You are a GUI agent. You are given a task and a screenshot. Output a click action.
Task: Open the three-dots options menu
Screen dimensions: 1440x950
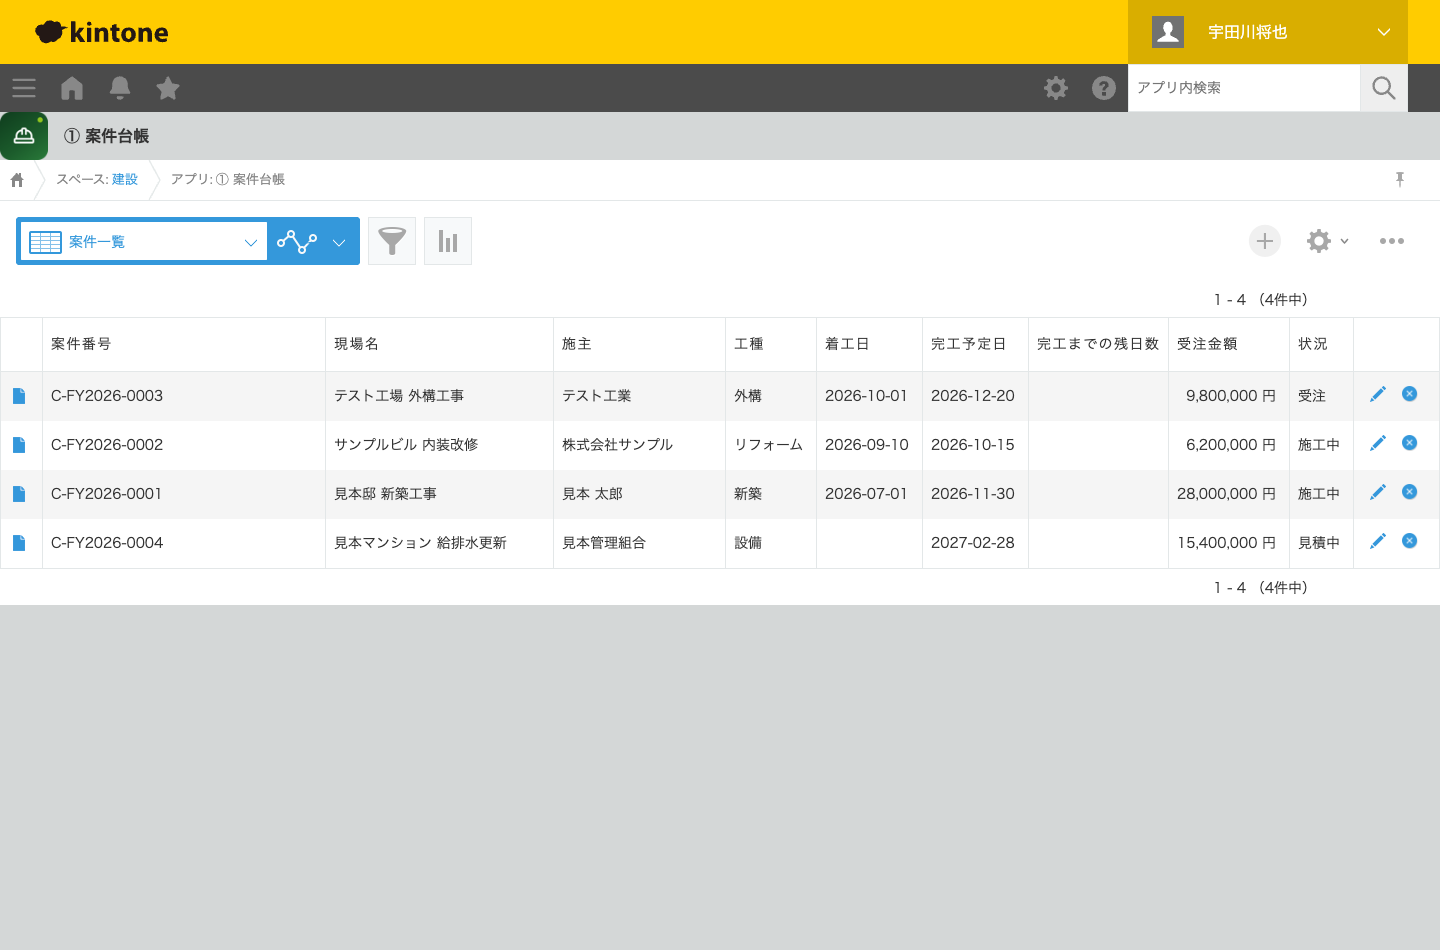point(1392,241)
